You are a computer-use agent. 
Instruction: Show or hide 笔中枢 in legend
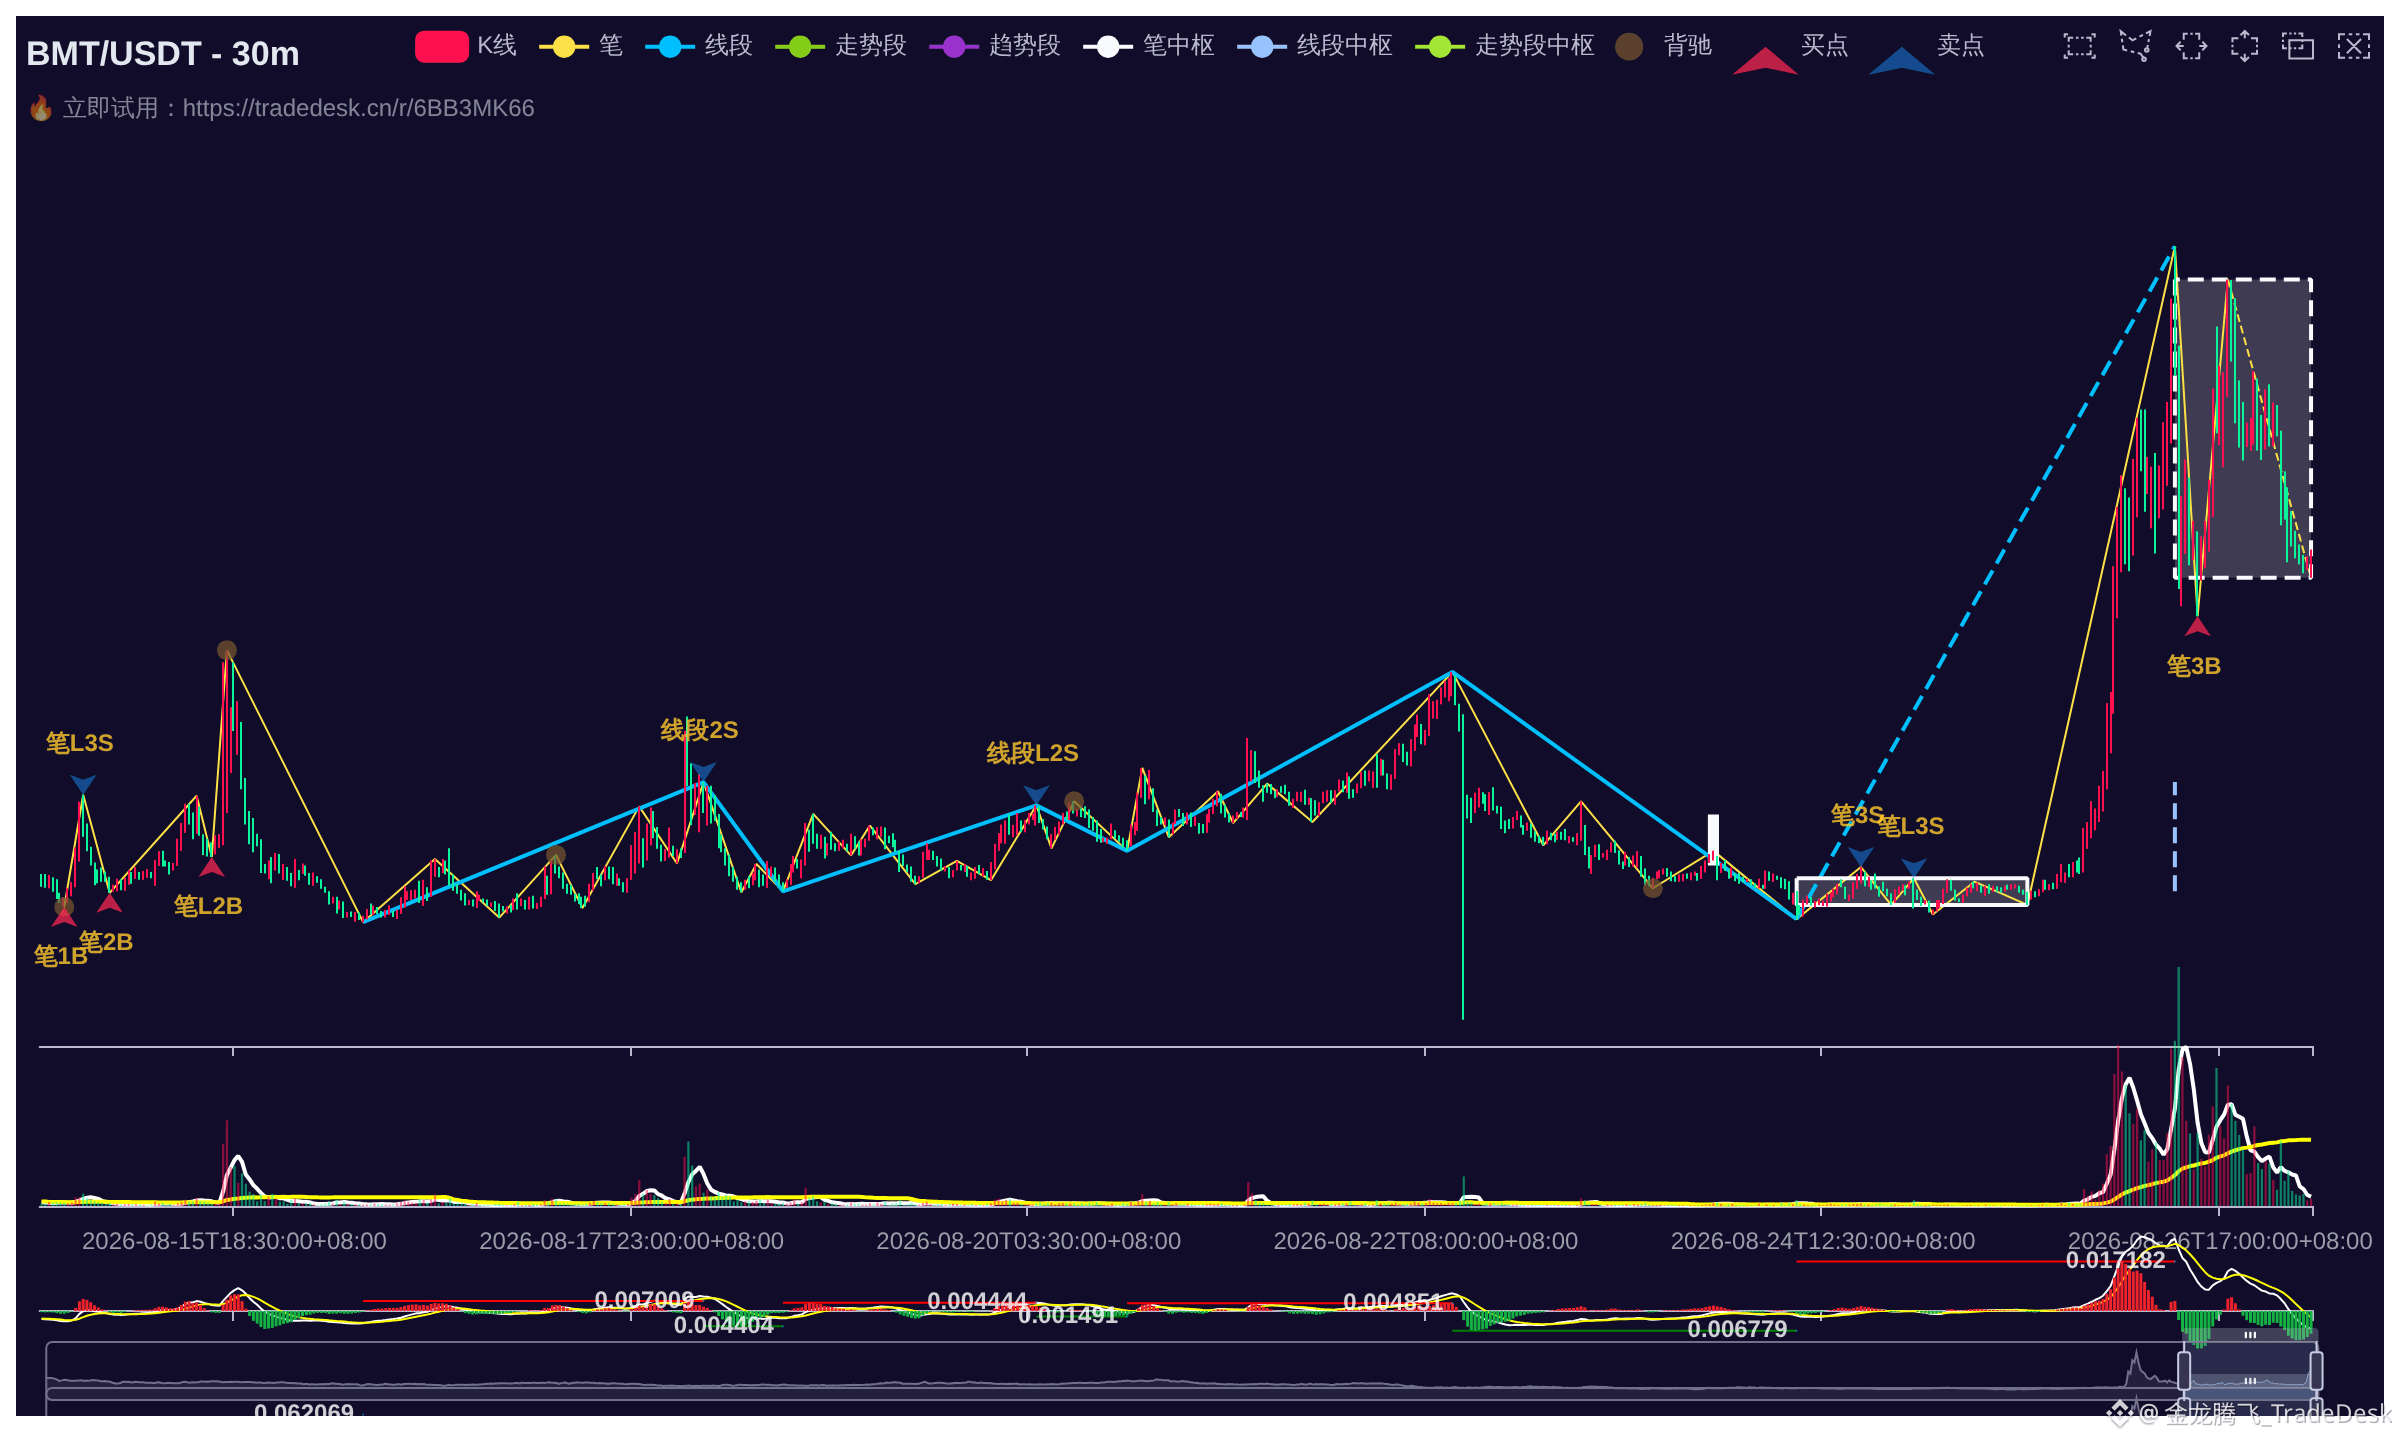coord(1149,46)
